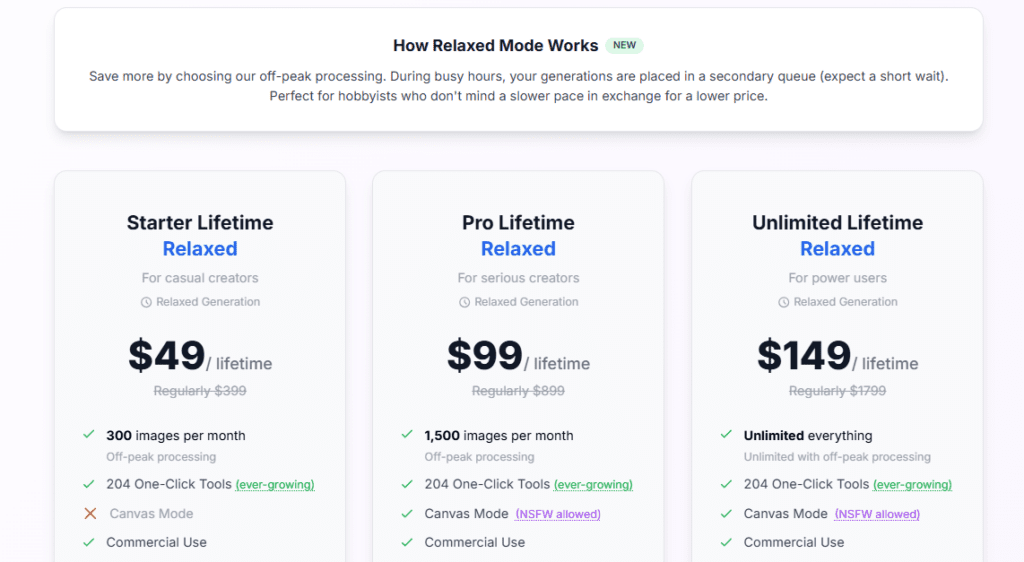Click the clock icon under Unlimited Lifetime

[783, 302]
